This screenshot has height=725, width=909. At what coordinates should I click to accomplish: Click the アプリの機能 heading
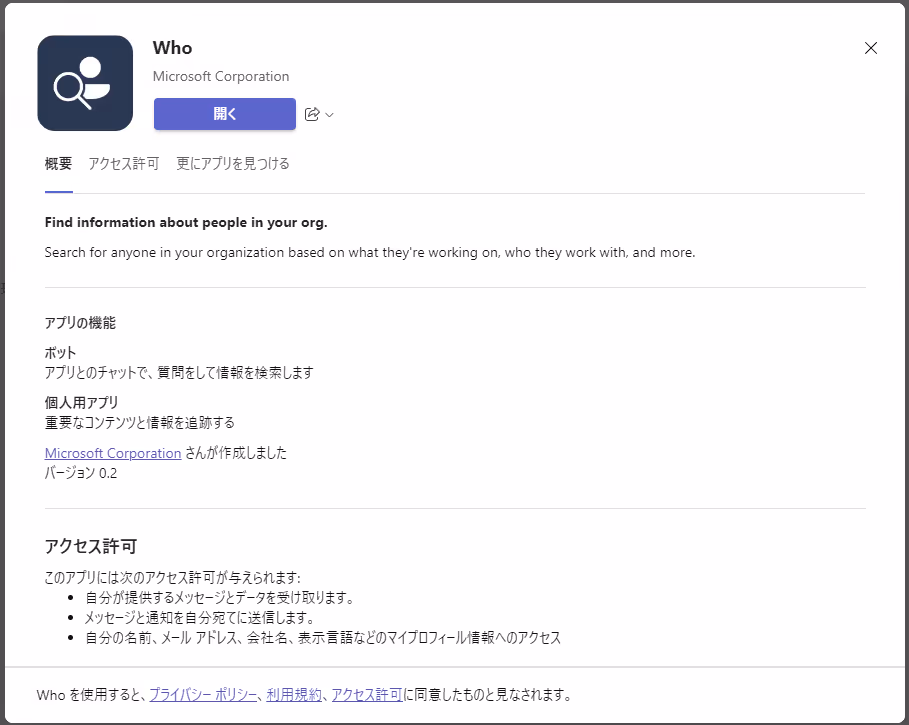(80, 323)
